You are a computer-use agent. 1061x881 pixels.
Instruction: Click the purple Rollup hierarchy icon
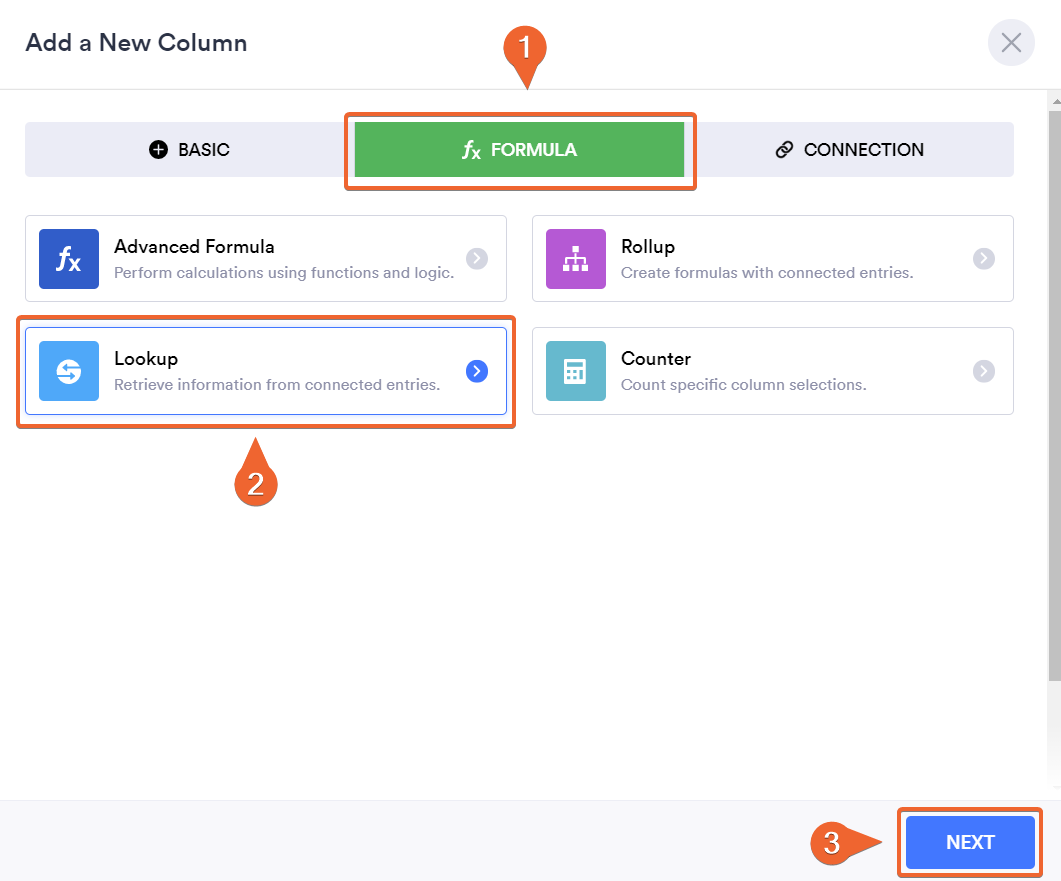(x=576, y=259)
